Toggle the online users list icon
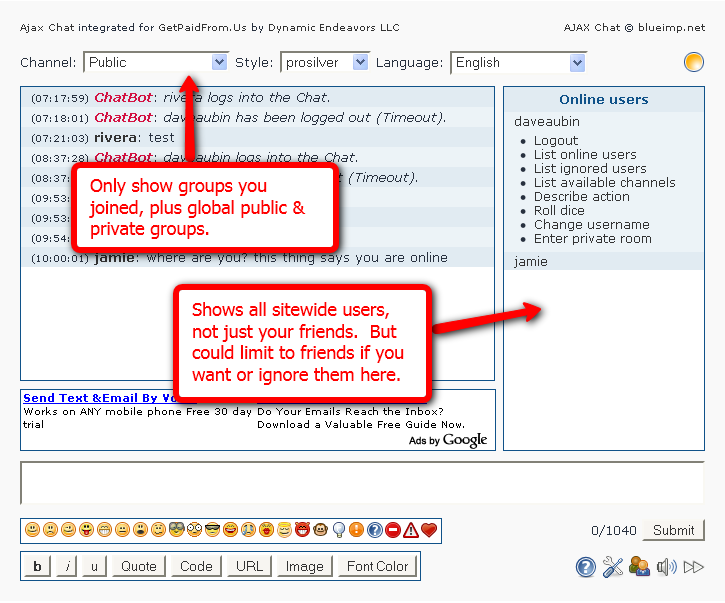 (640, 567)
